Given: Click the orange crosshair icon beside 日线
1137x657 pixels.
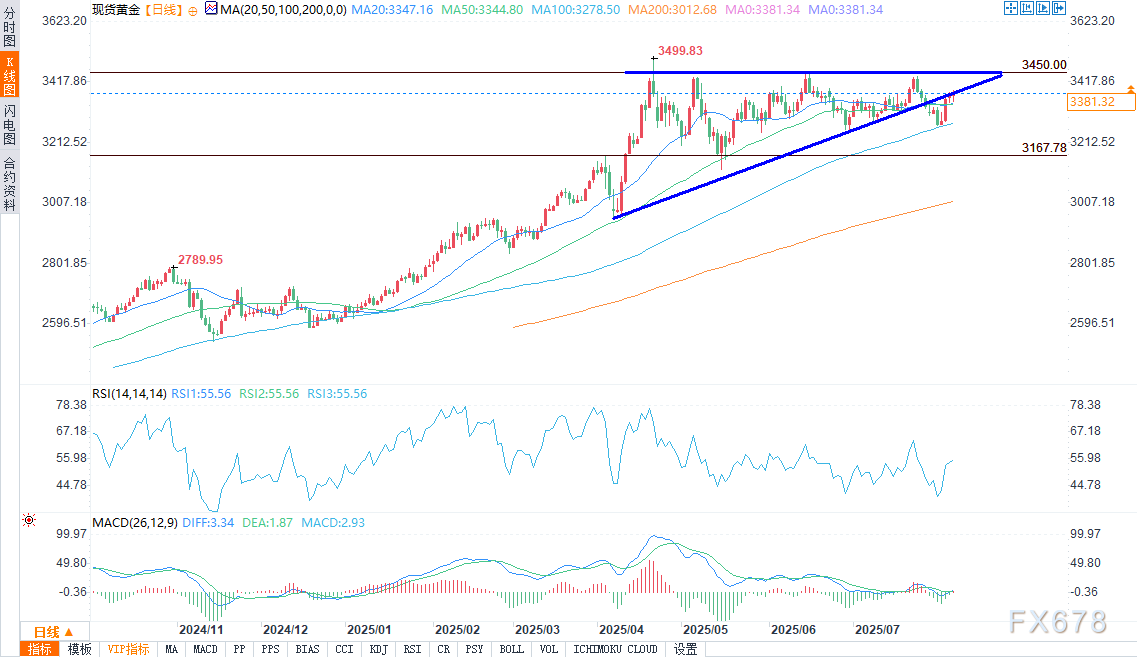Looking at the screenshot, I should 192,12.
